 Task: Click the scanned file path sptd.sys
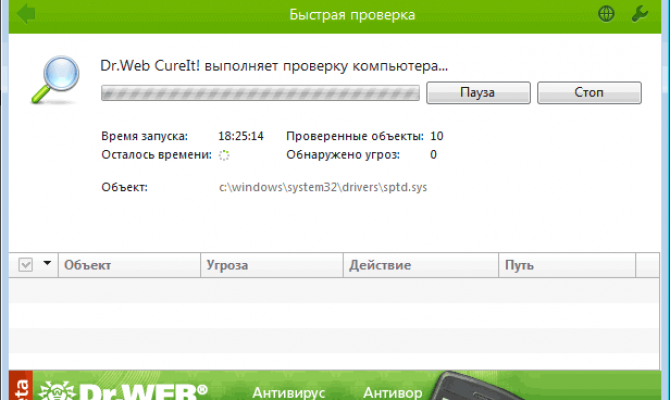point(323,187)
